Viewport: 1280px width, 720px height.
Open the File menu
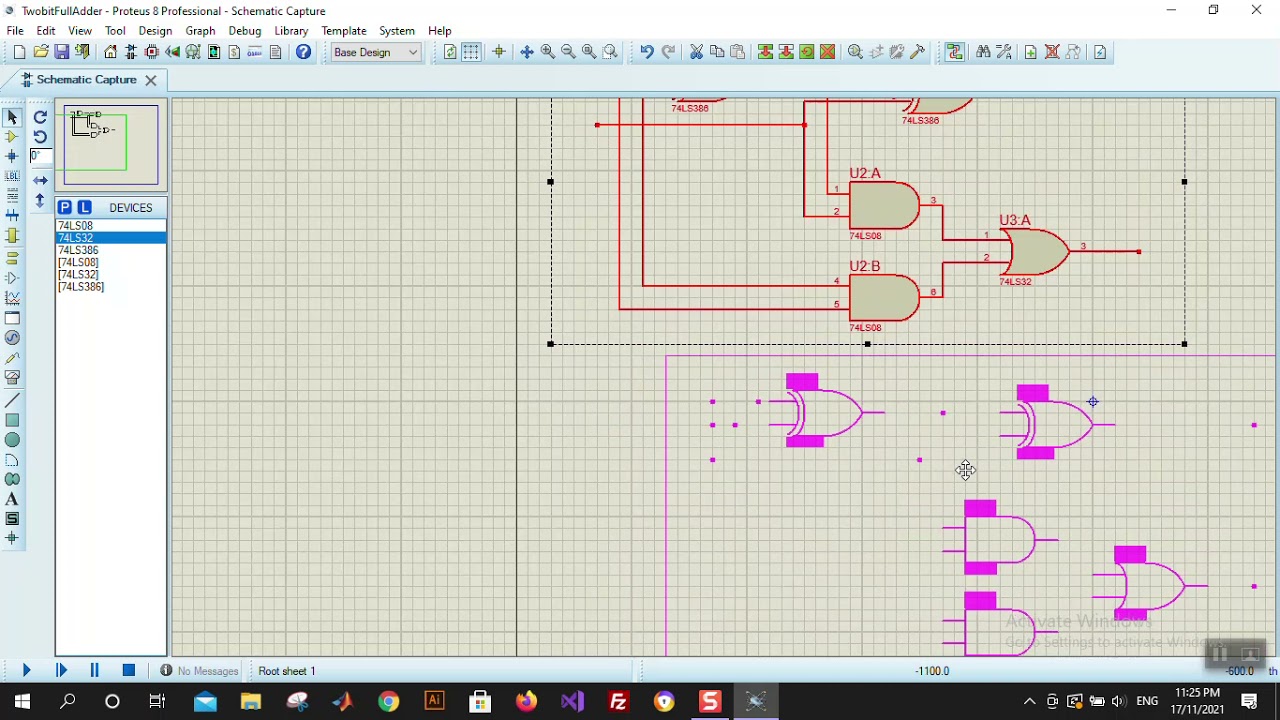pos(15,31)
